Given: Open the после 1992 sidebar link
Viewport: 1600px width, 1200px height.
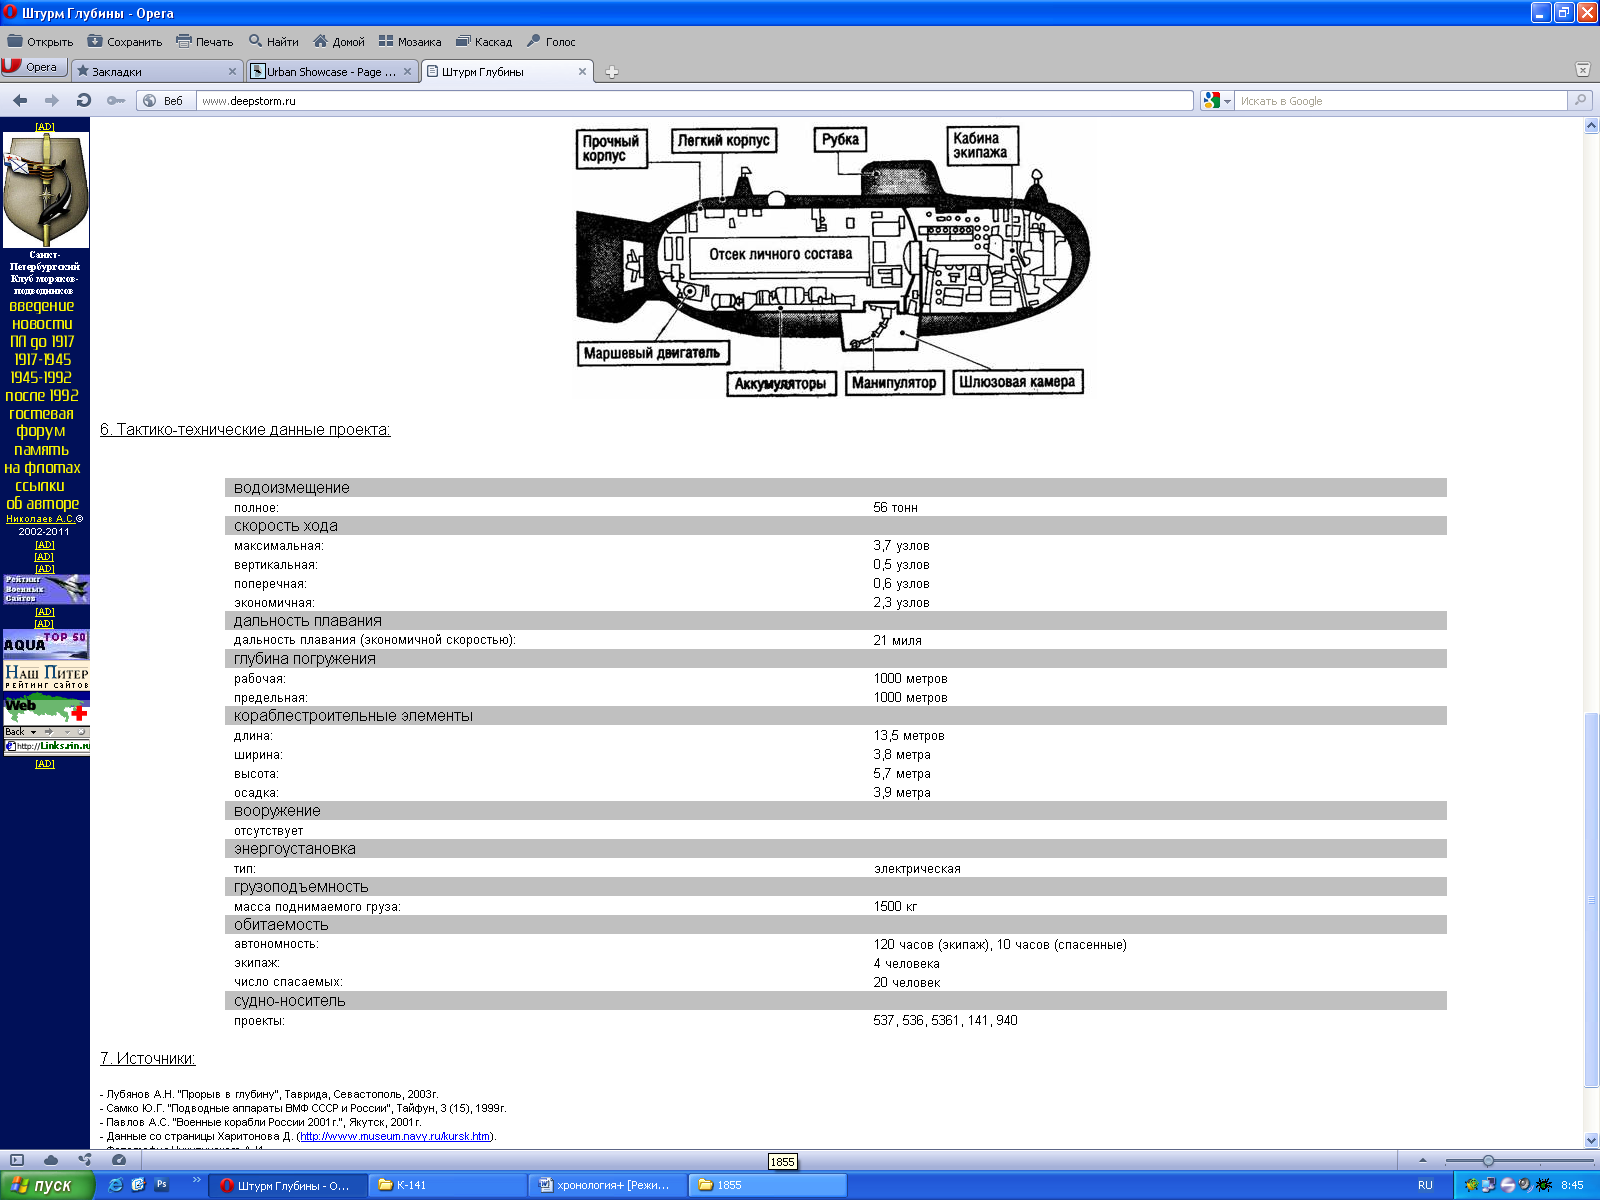Looking at the screenshot, I should [42, 396].
